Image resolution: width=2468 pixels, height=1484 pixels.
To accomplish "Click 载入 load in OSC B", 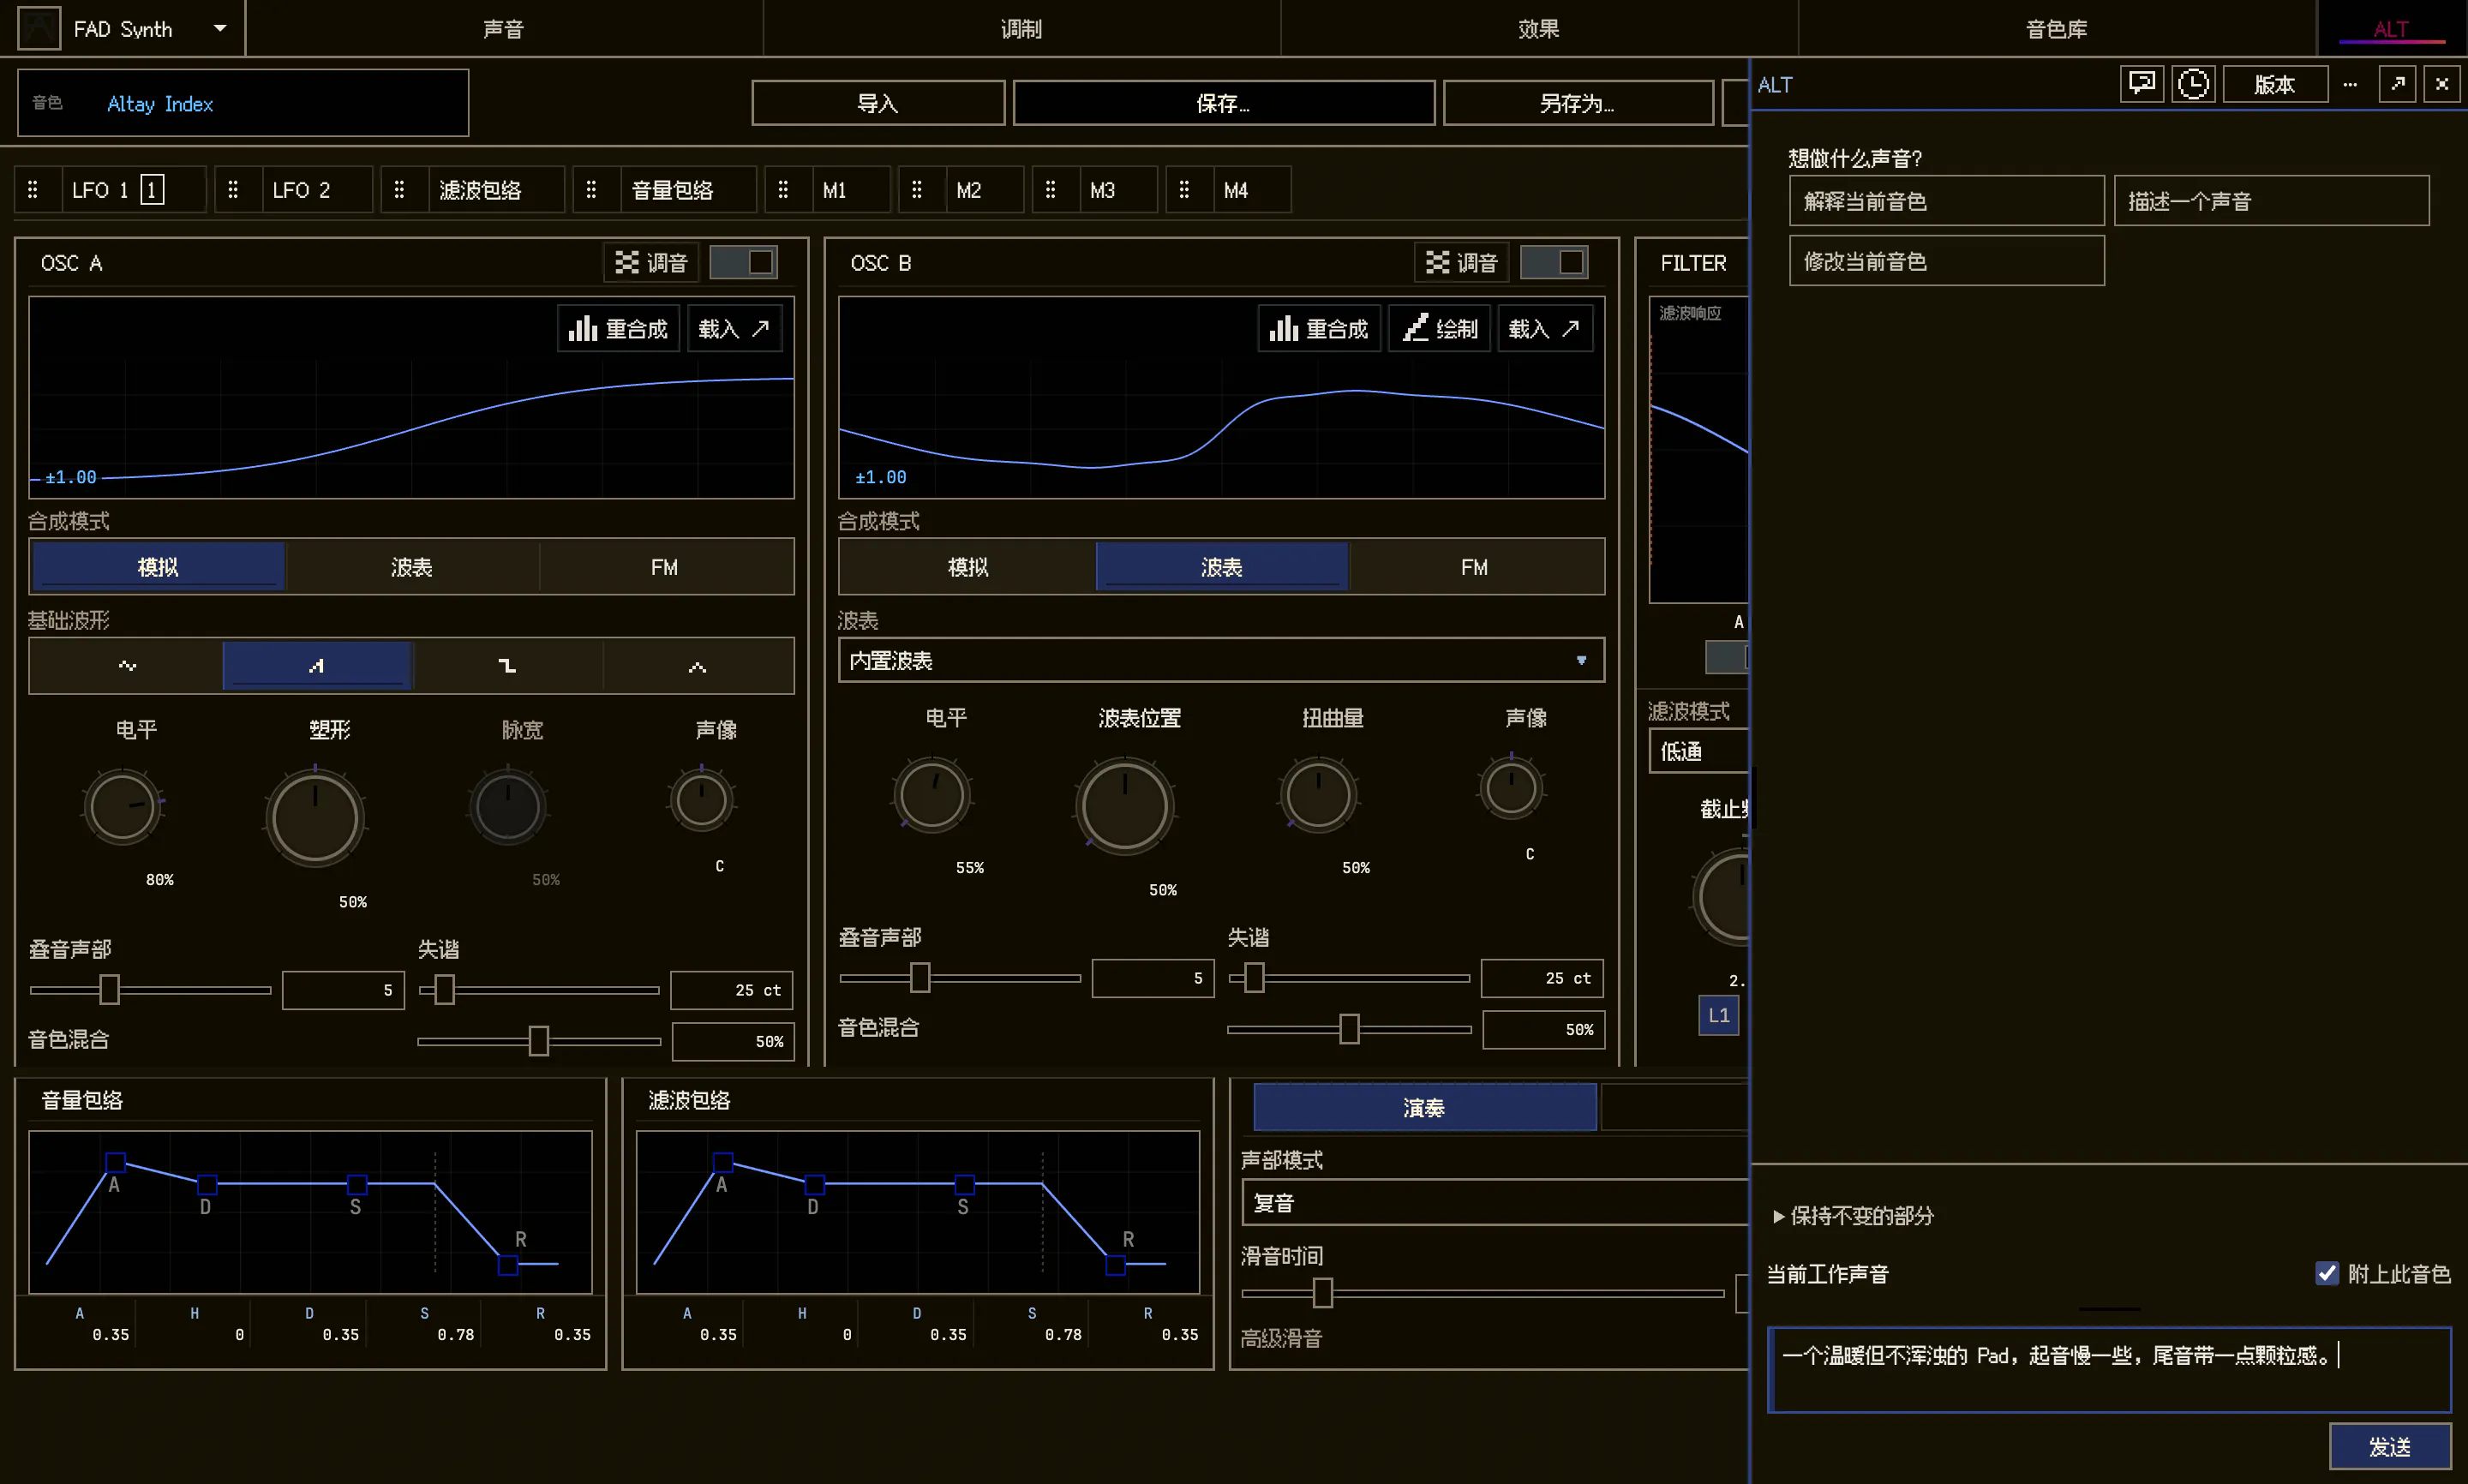I will pos(1544,329).
